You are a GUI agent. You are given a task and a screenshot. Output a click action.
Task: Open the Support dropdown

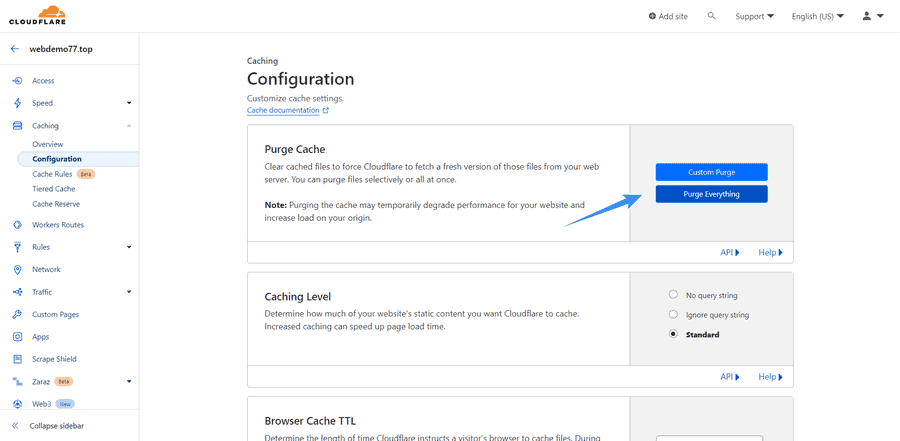(754, 16)
